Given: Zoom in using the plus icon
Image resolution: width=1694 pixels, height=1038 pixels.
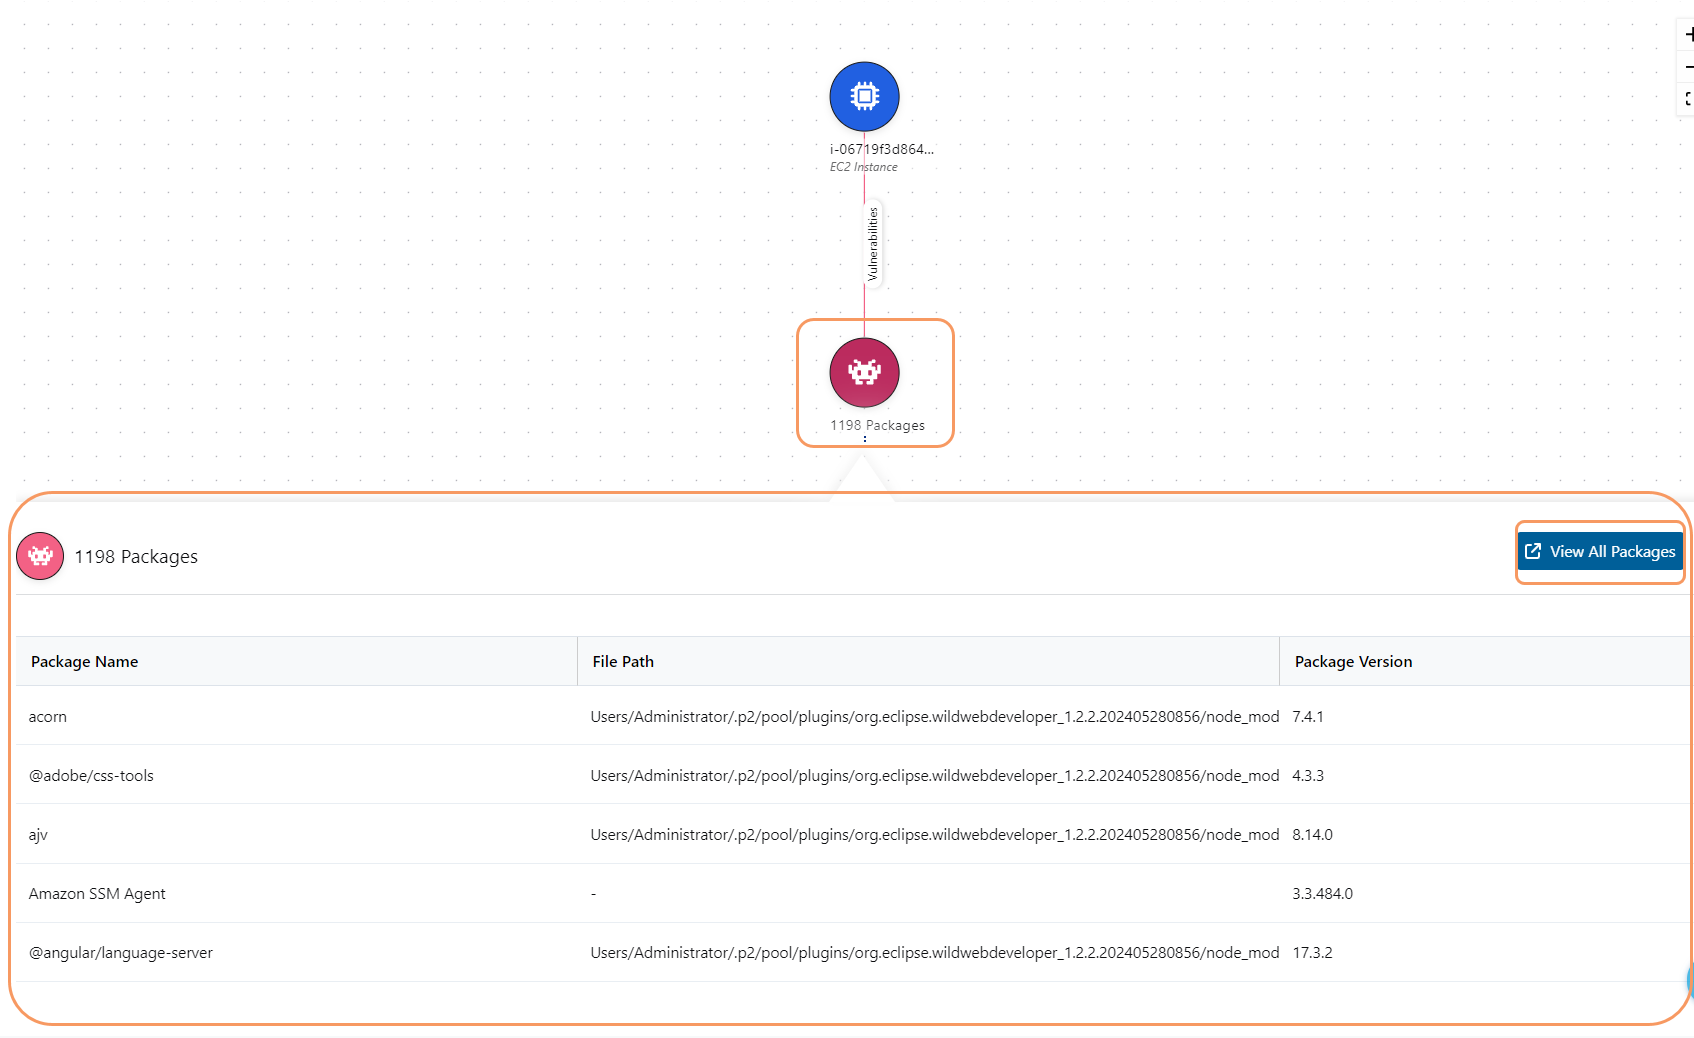Looking at the screenshot, I should [x=1687, y=33].
